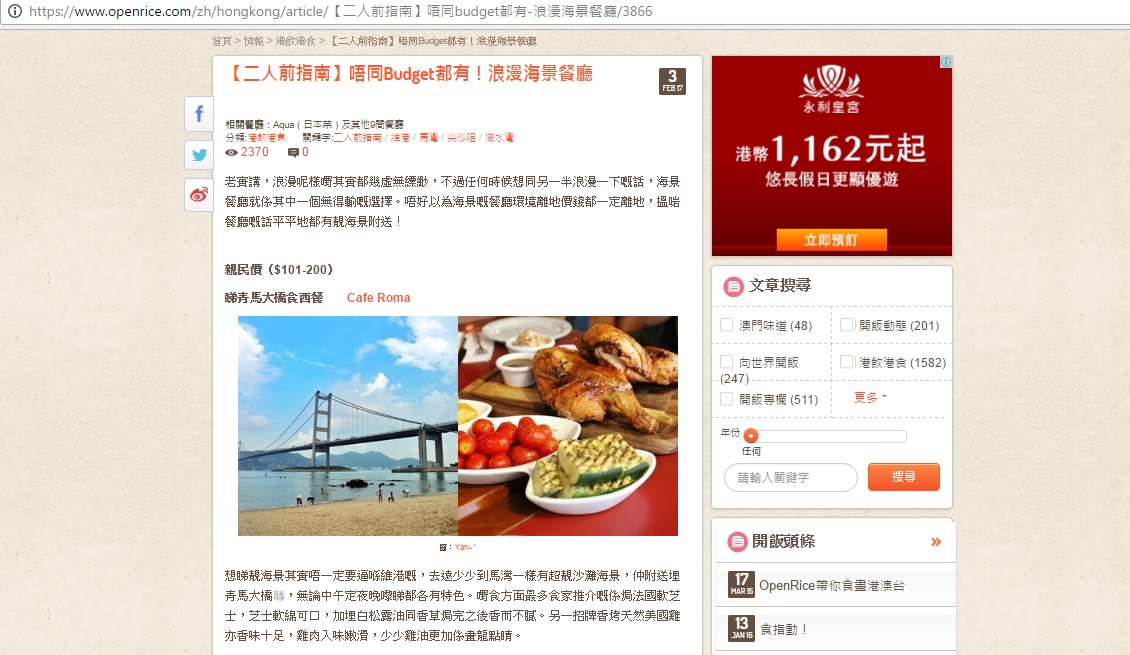
Task: Check the 澳門味道 (48) checkbox
Action: coord(726,325)
